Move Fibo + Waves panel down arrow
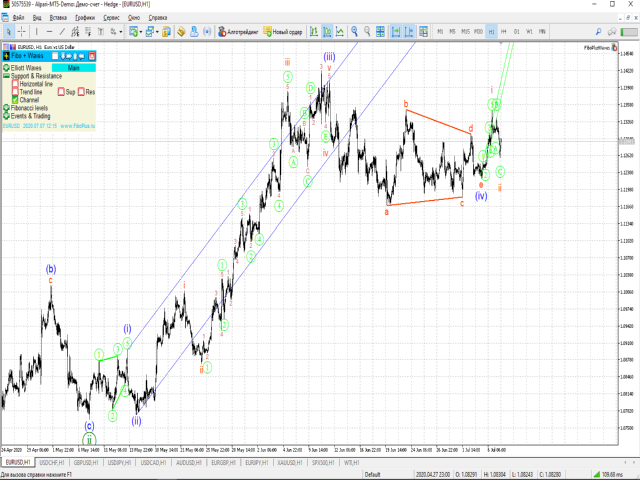This screenshot has width=640, height=480. 62,56
